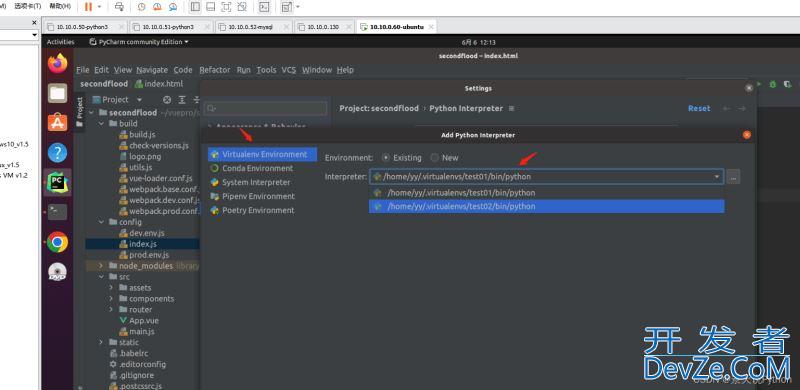Click the locate target icon in Project panel
Screen dimensions: 800x390
(166, 100)
